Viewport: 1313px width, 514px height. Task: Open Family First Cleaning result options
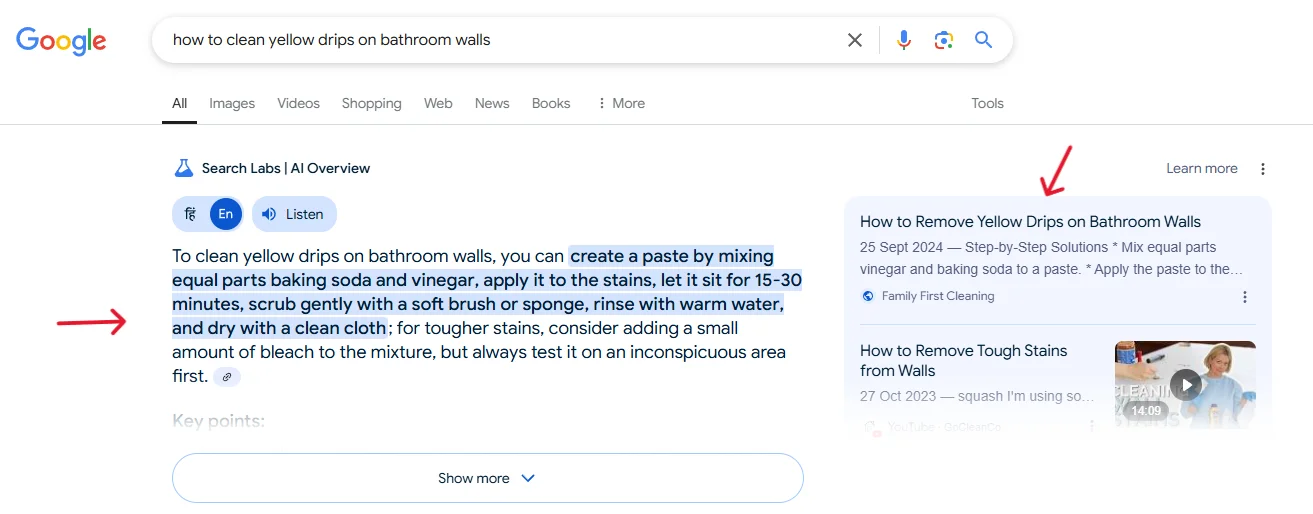[1245, 297]
